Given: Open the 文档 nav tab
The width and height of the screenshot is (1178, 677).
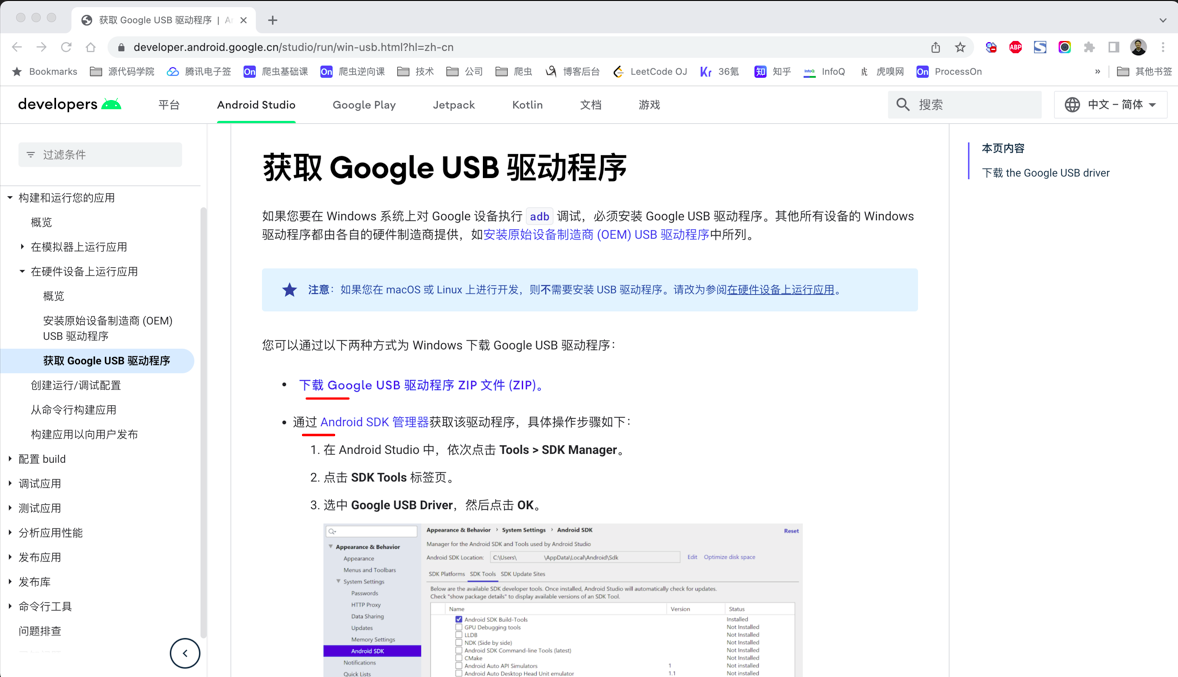Looking at the screenshot, I should (591, 104).
